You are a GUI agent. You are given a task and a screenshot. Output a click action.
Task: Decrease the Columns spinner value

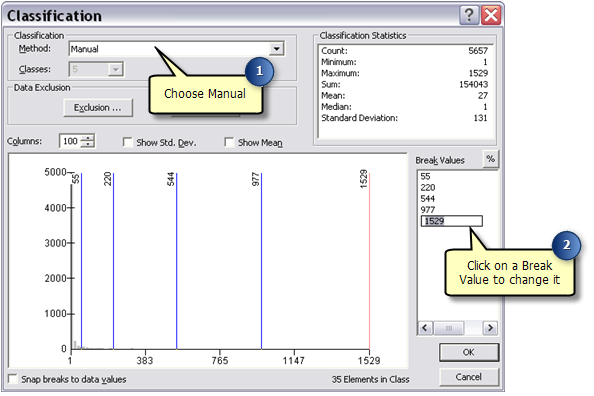click(x=88, y=144)
